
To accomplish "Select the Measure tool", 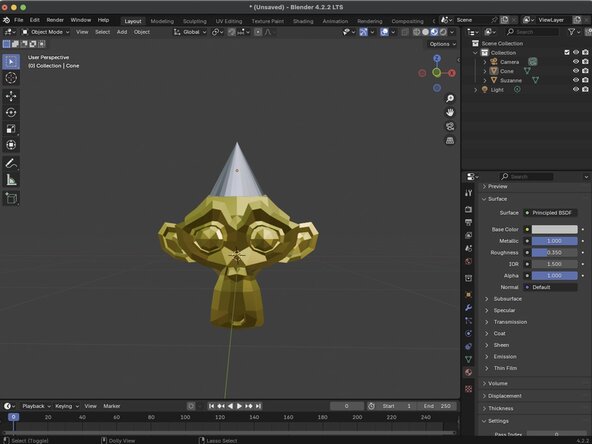I will (11, 180).
